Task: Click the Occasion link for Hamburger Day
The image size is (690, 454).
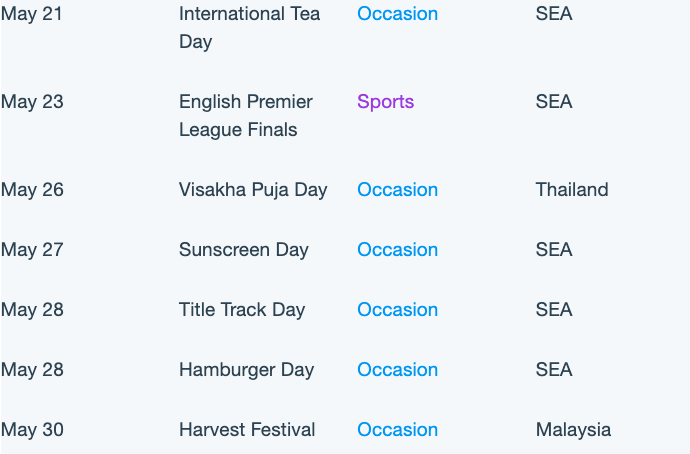Action: pyautogui.click(x=397, y=370)
